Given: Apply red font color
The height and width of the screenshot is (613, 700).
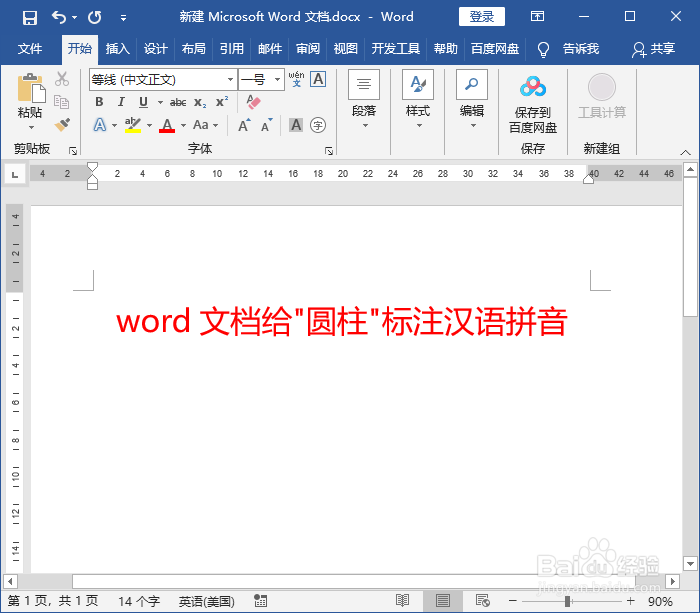Looking at the screenshot, I should pos(167,125).
